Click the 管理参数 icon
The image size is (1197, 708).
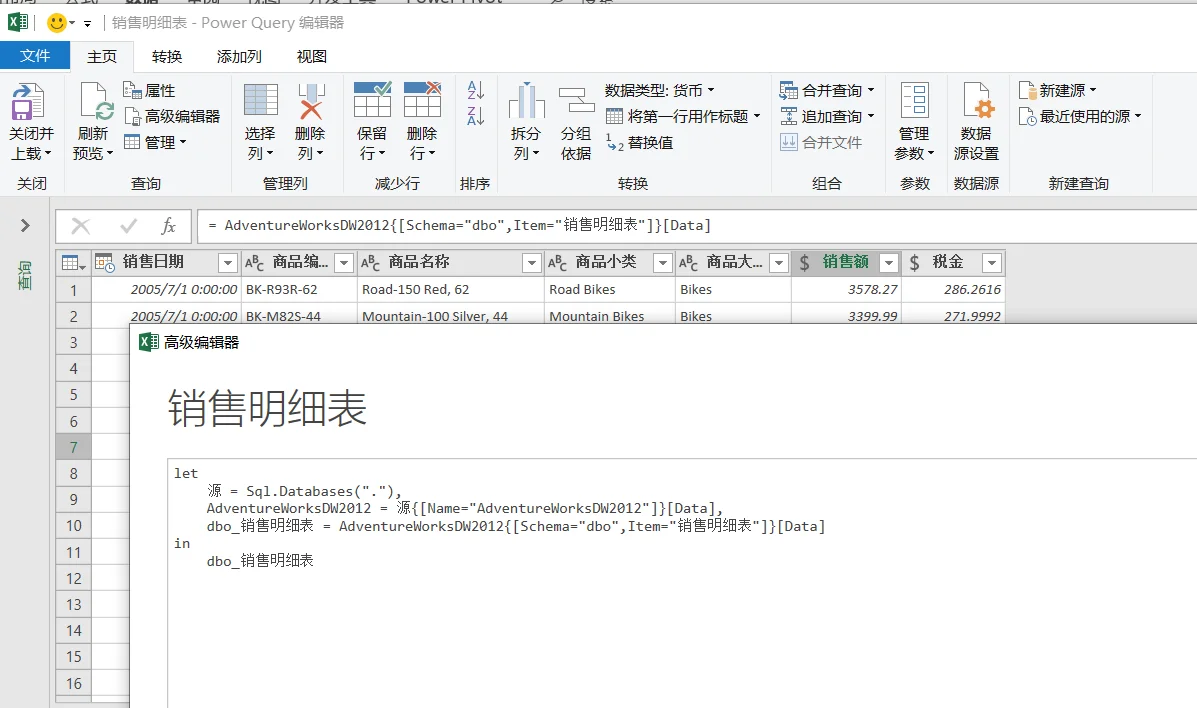click(x=915, y=100)
